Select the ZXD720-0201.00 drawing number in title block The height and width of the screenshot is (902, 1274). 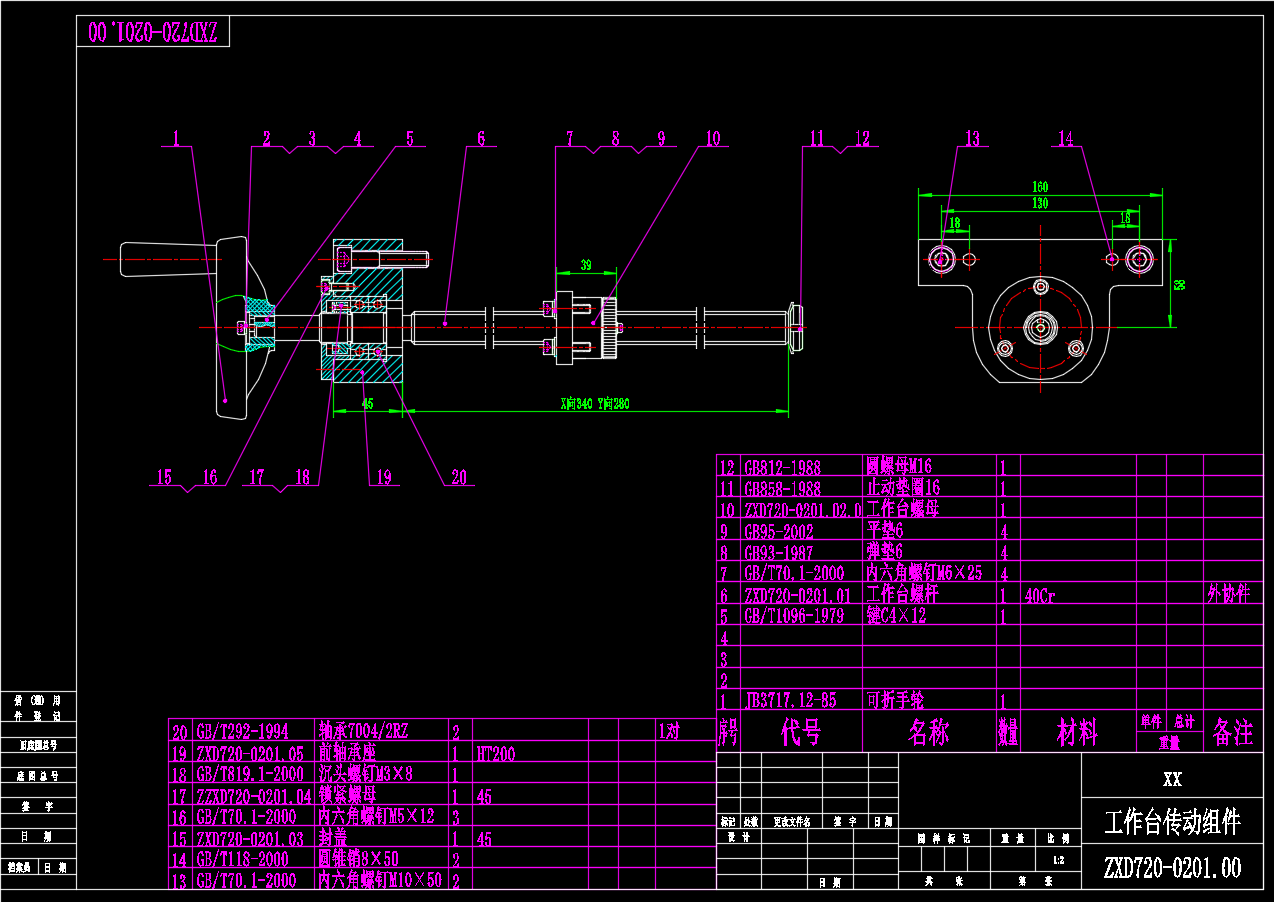1172,867
